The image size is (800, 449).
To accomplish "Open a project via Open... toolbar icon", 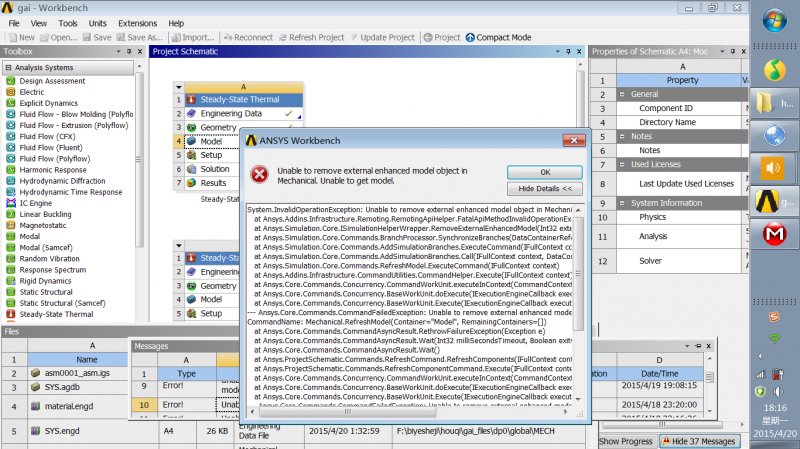I will tap(58, 37).
